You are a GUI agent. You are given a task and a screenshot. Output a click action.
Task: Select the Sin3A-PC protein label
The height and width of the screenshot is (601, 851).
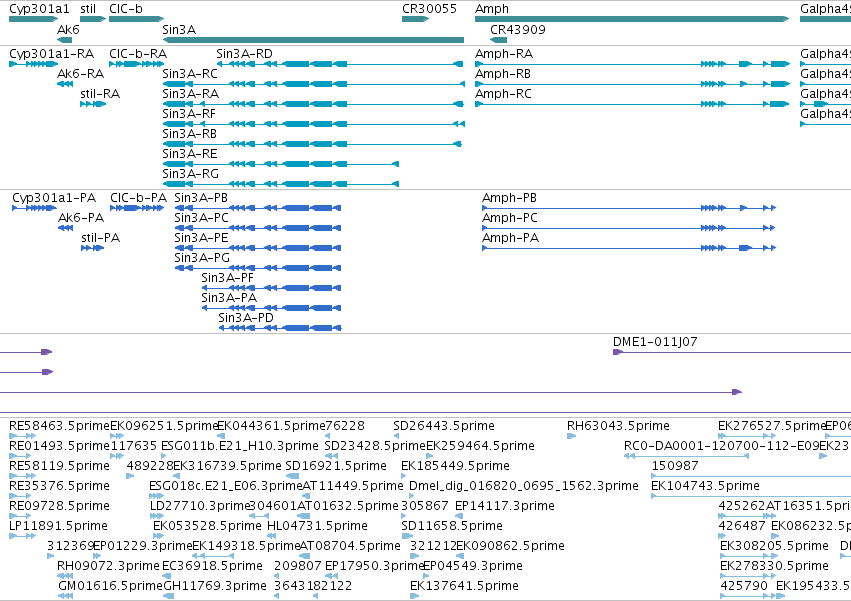pyautogui.click(x=201, y=218)
